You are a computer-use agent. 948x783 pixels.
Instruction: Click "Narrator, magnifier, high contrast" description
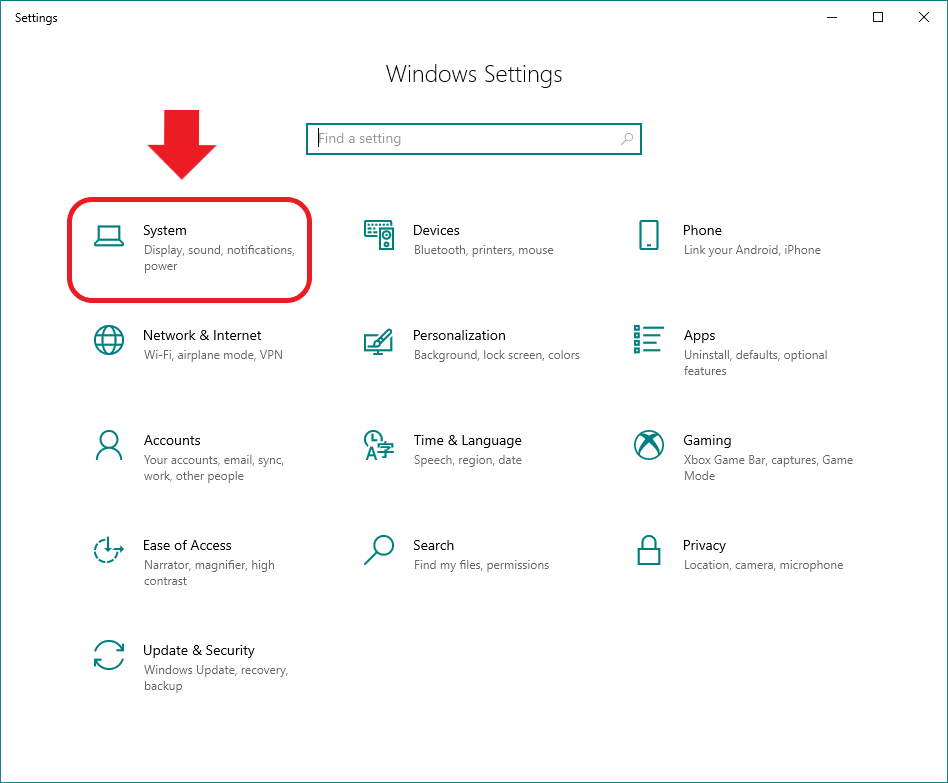tap(209, 573)
